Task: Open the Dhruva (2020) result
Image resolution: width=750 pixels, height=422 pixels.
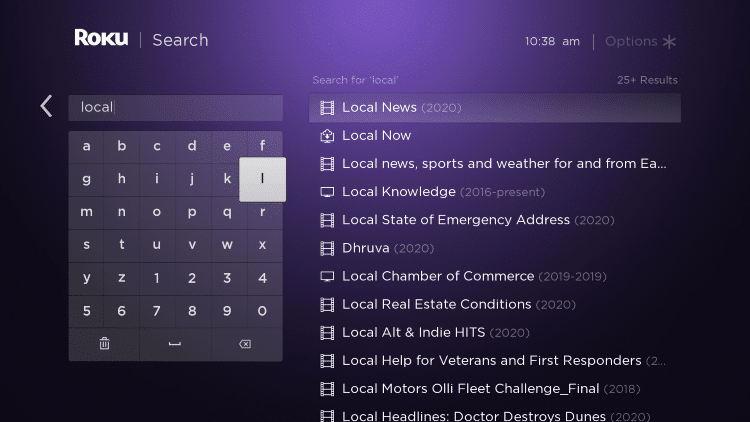Action: pos(495,248)
